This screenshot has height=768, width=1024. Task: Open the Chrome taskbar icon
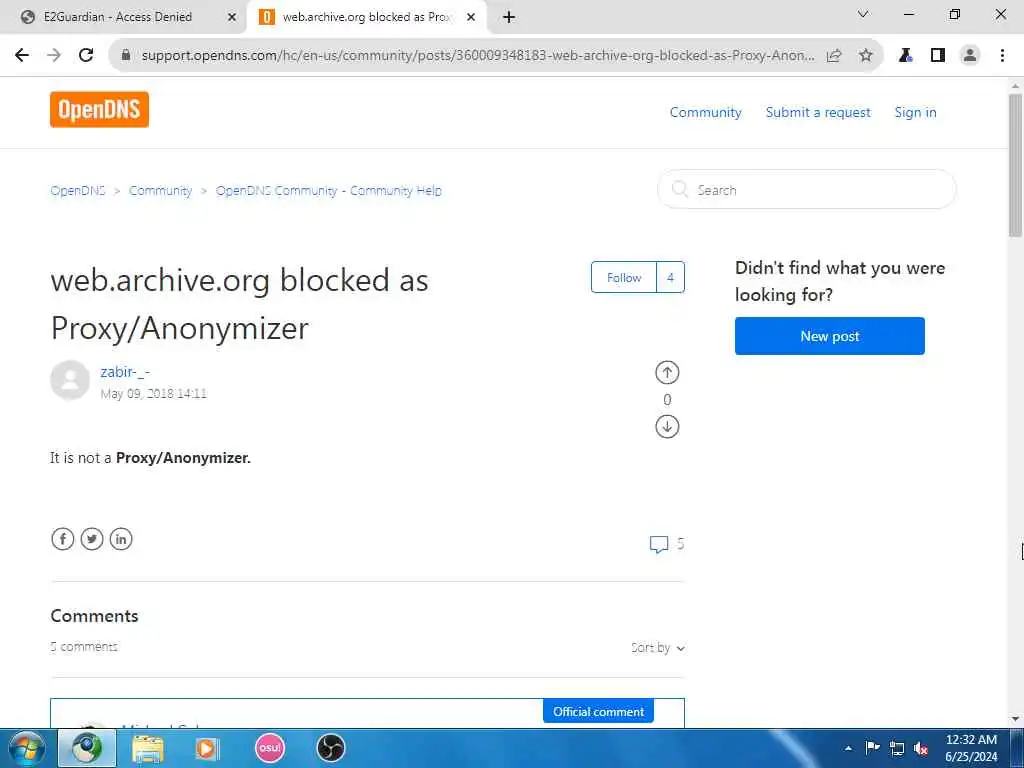coord(88,748)
